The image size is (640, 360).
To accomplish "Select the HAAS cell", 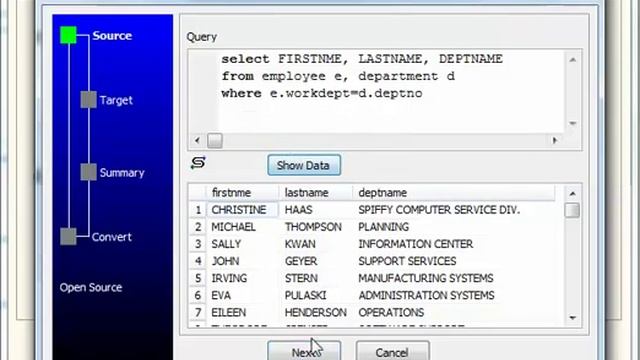I will click(x=316, y=210).
